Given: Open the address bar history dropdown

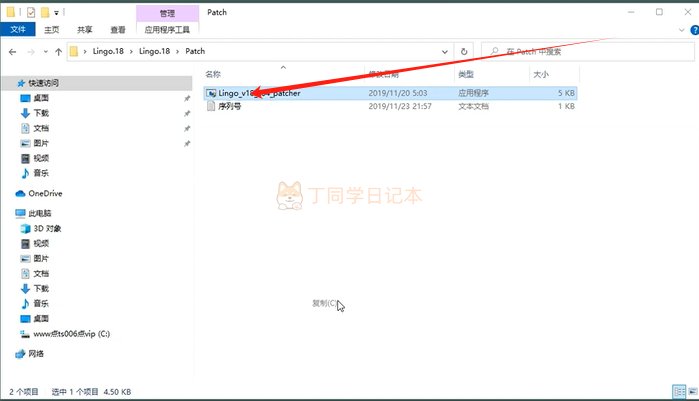Looking at the screenshot, I should [446, 50].
